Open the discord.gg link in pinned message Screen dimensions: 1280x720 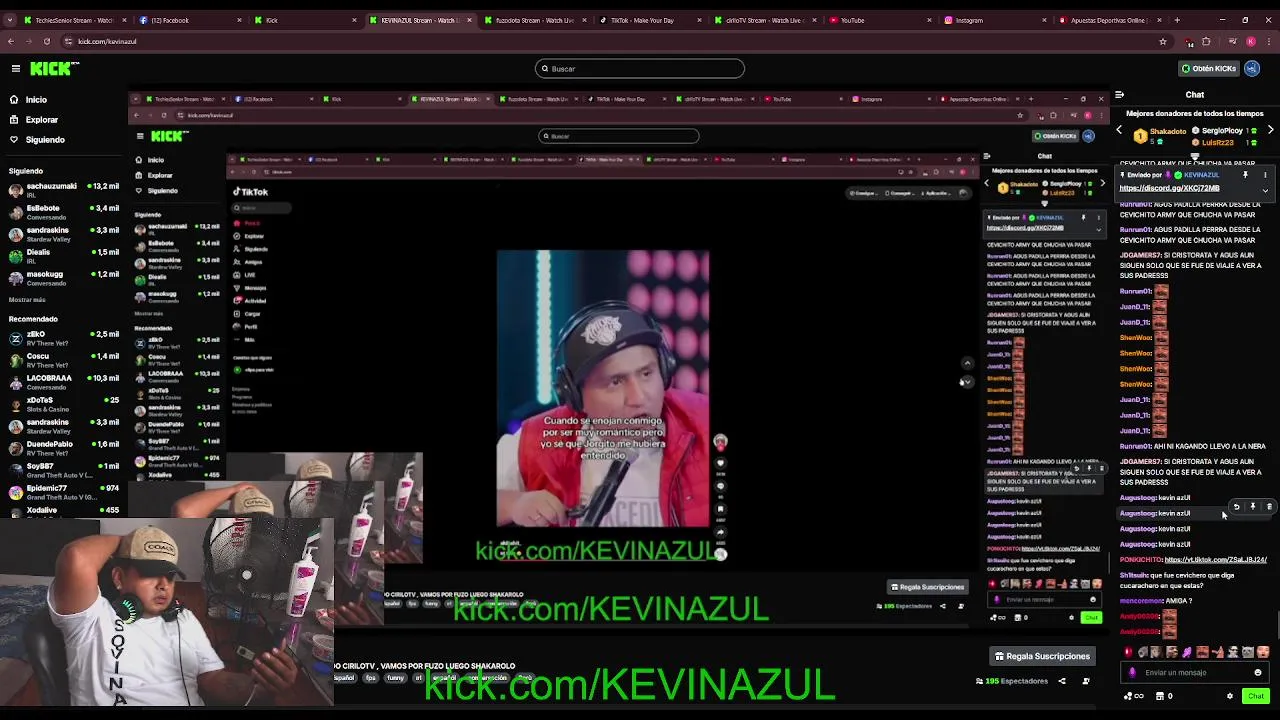[1169, 188]
